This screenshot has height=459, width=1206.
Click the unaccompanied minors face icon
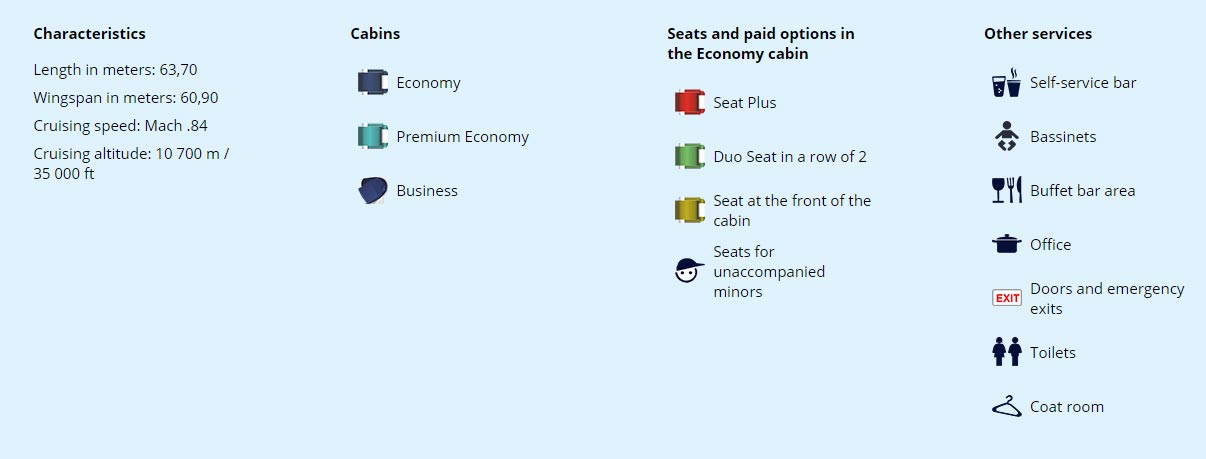click(690, 270)
